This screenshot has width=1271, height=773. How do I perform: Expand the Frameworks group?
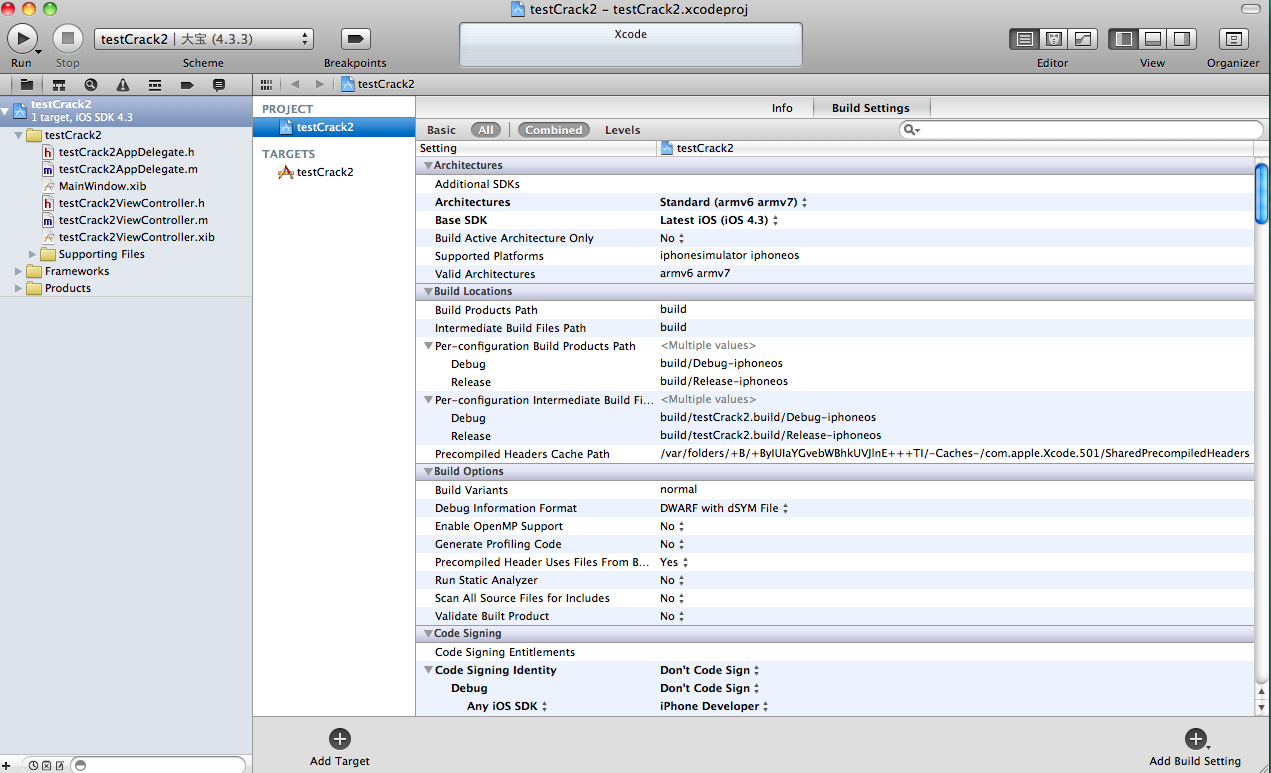pos(18,271)
